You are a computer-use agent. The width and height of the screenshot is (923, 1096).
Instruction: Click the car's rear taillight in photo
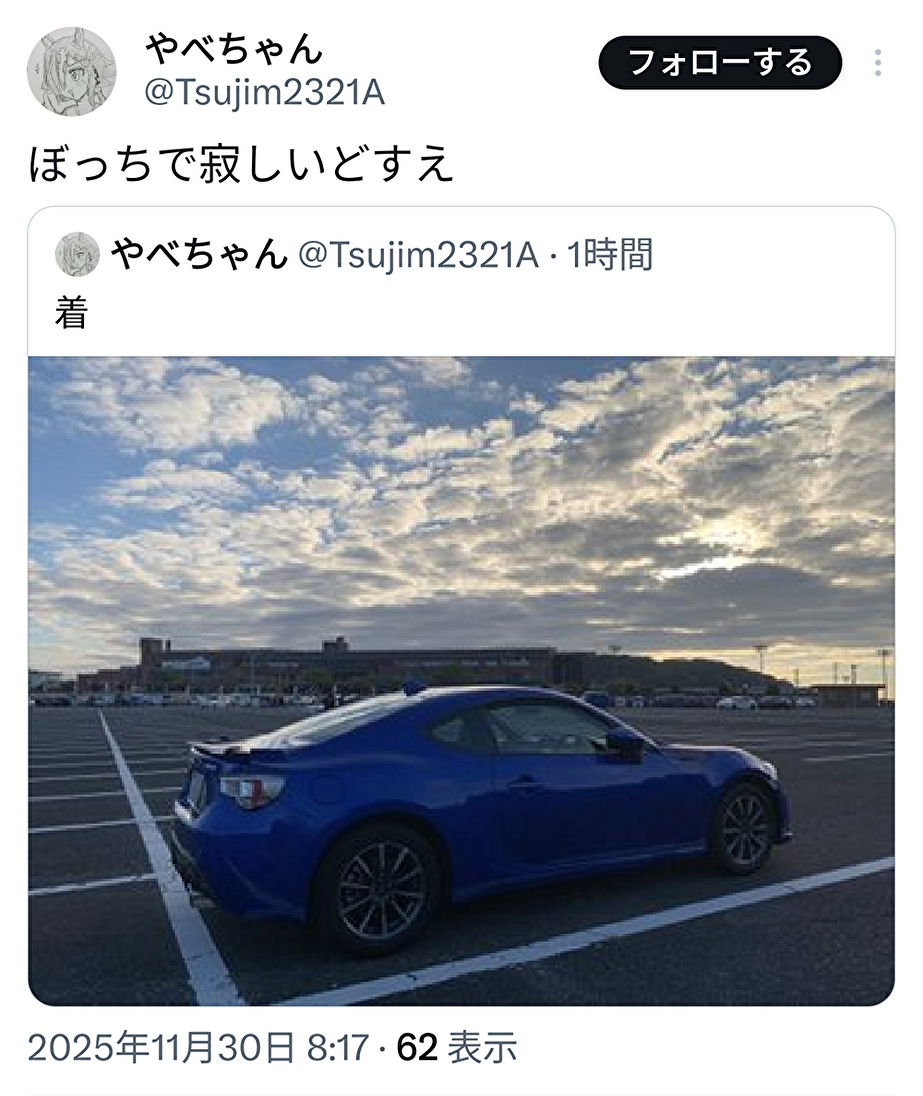[x=252, y=790]
